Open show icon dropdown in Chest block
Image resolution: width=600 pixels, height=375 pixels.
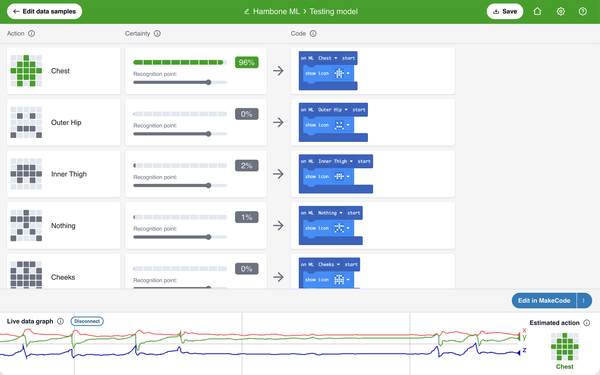tap(342, 73)
